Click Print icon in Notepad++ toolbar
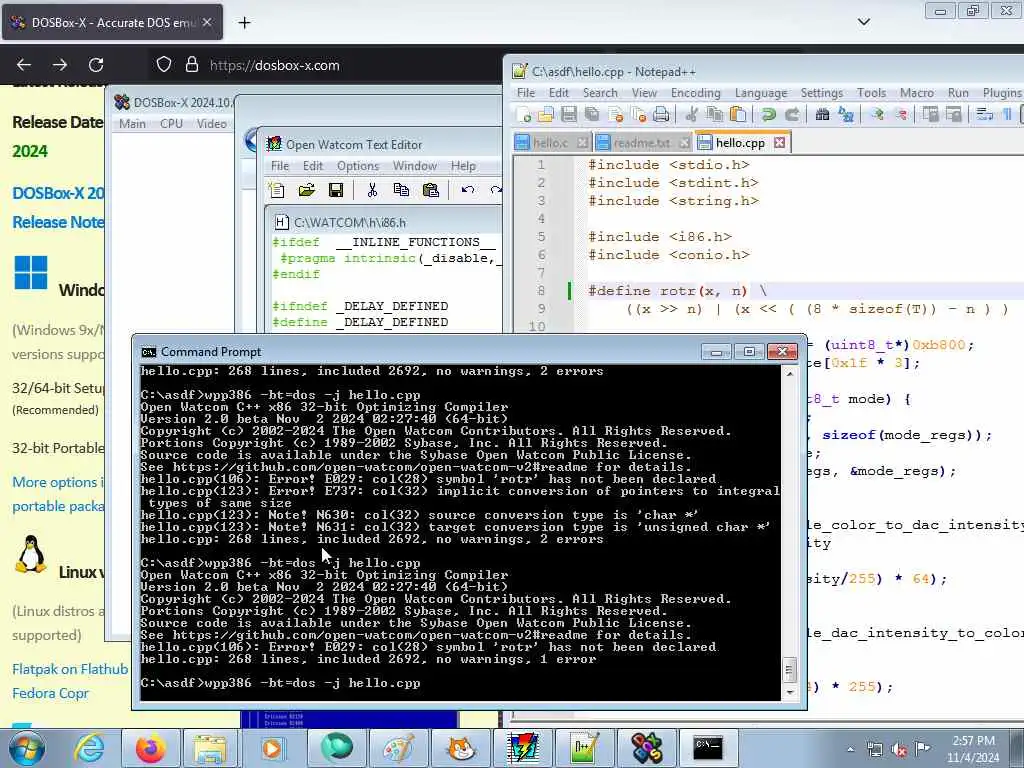 [661, 115]
